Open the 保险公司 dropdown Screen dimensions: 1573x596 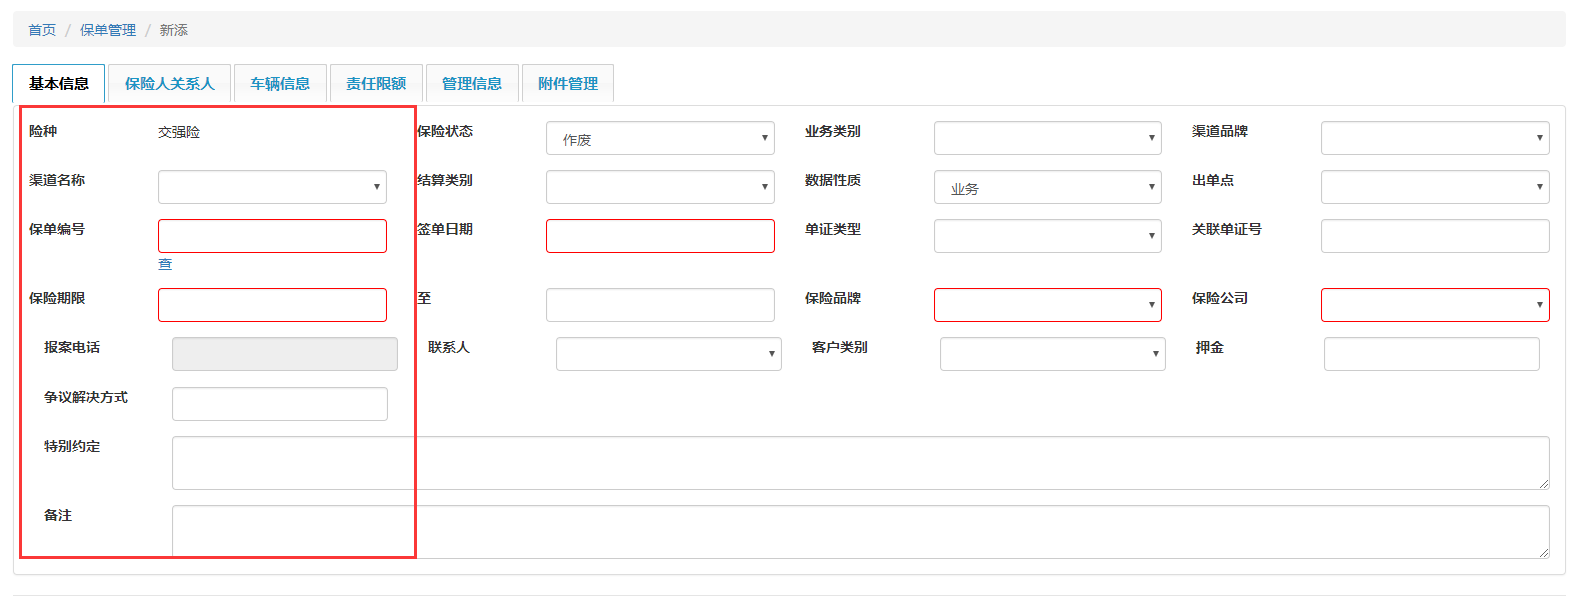(x=1435, y=305)
